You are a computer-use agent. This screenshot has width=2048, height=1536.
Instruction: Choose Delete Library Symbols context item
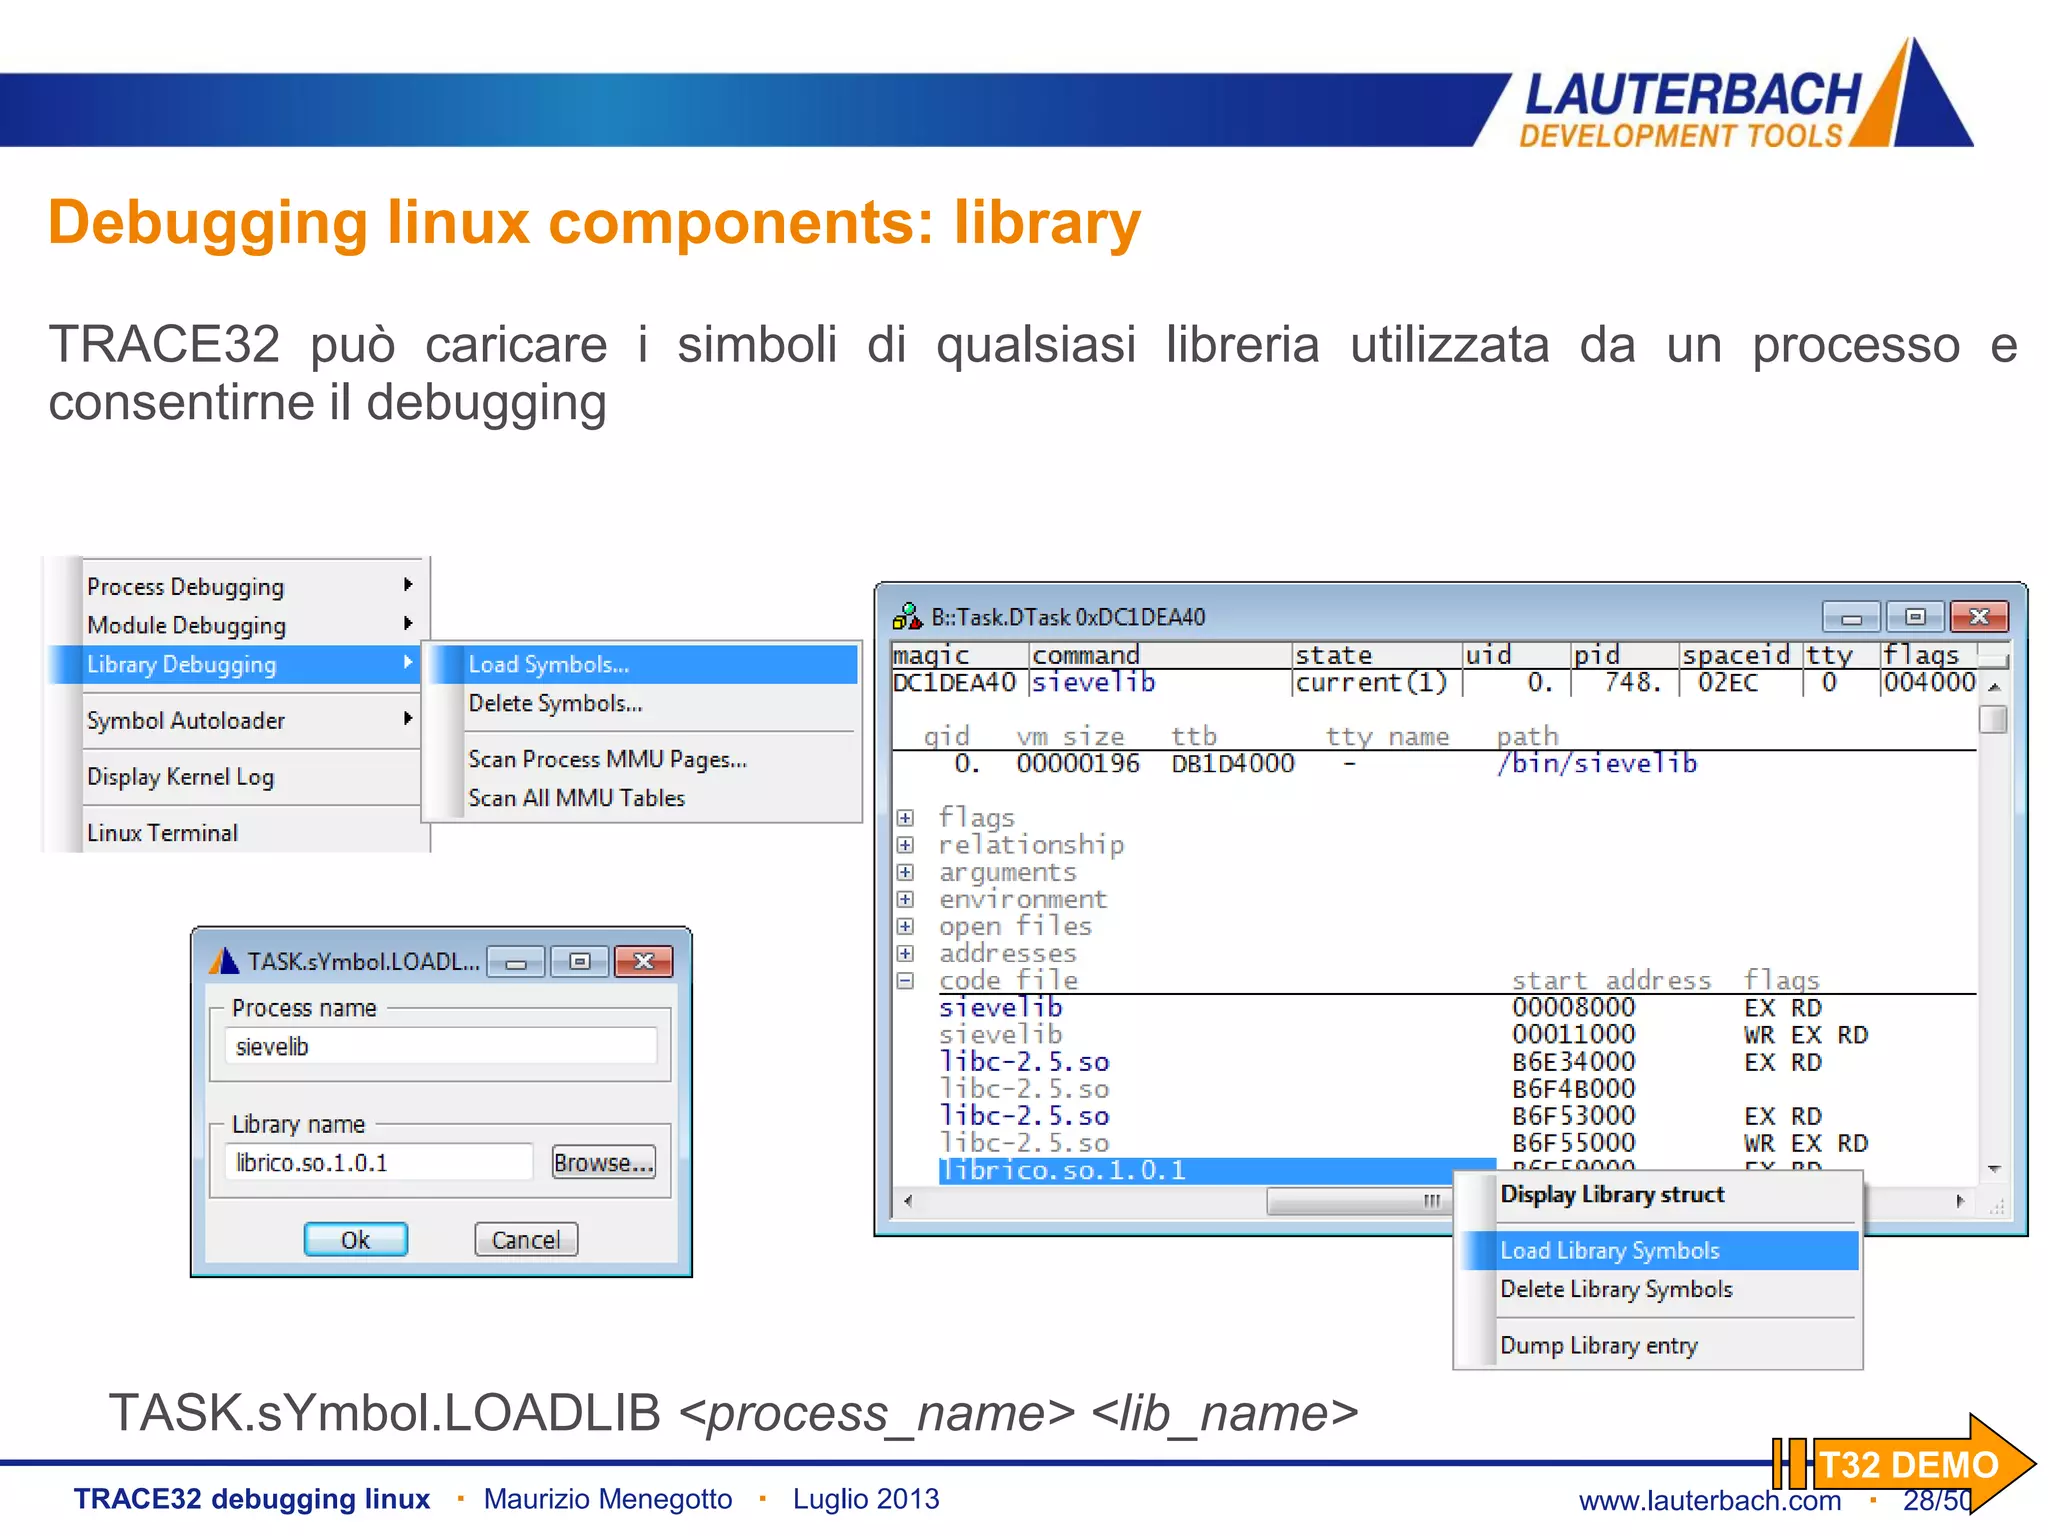(1660, 1289)
